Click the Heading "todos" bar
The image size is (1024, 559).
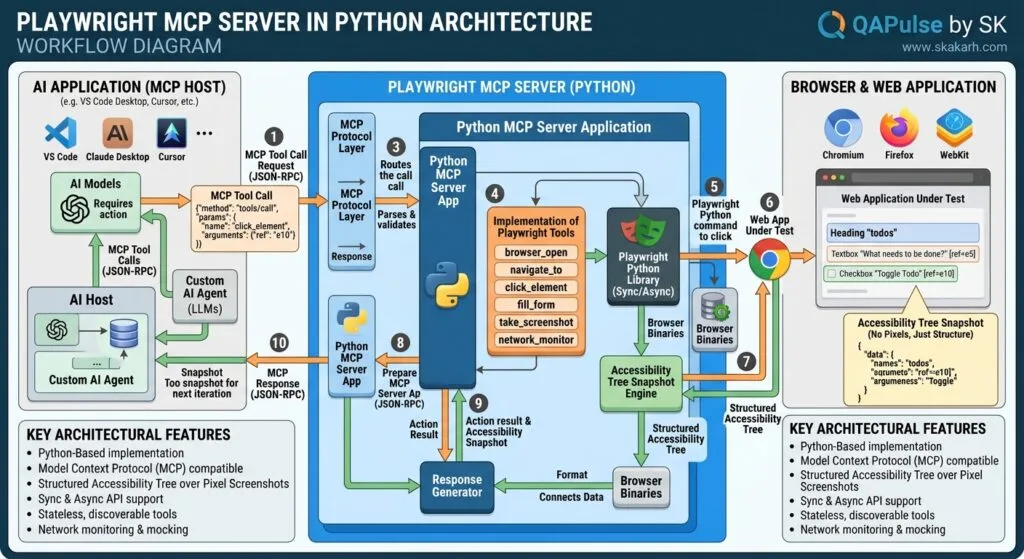coord(903,232)
